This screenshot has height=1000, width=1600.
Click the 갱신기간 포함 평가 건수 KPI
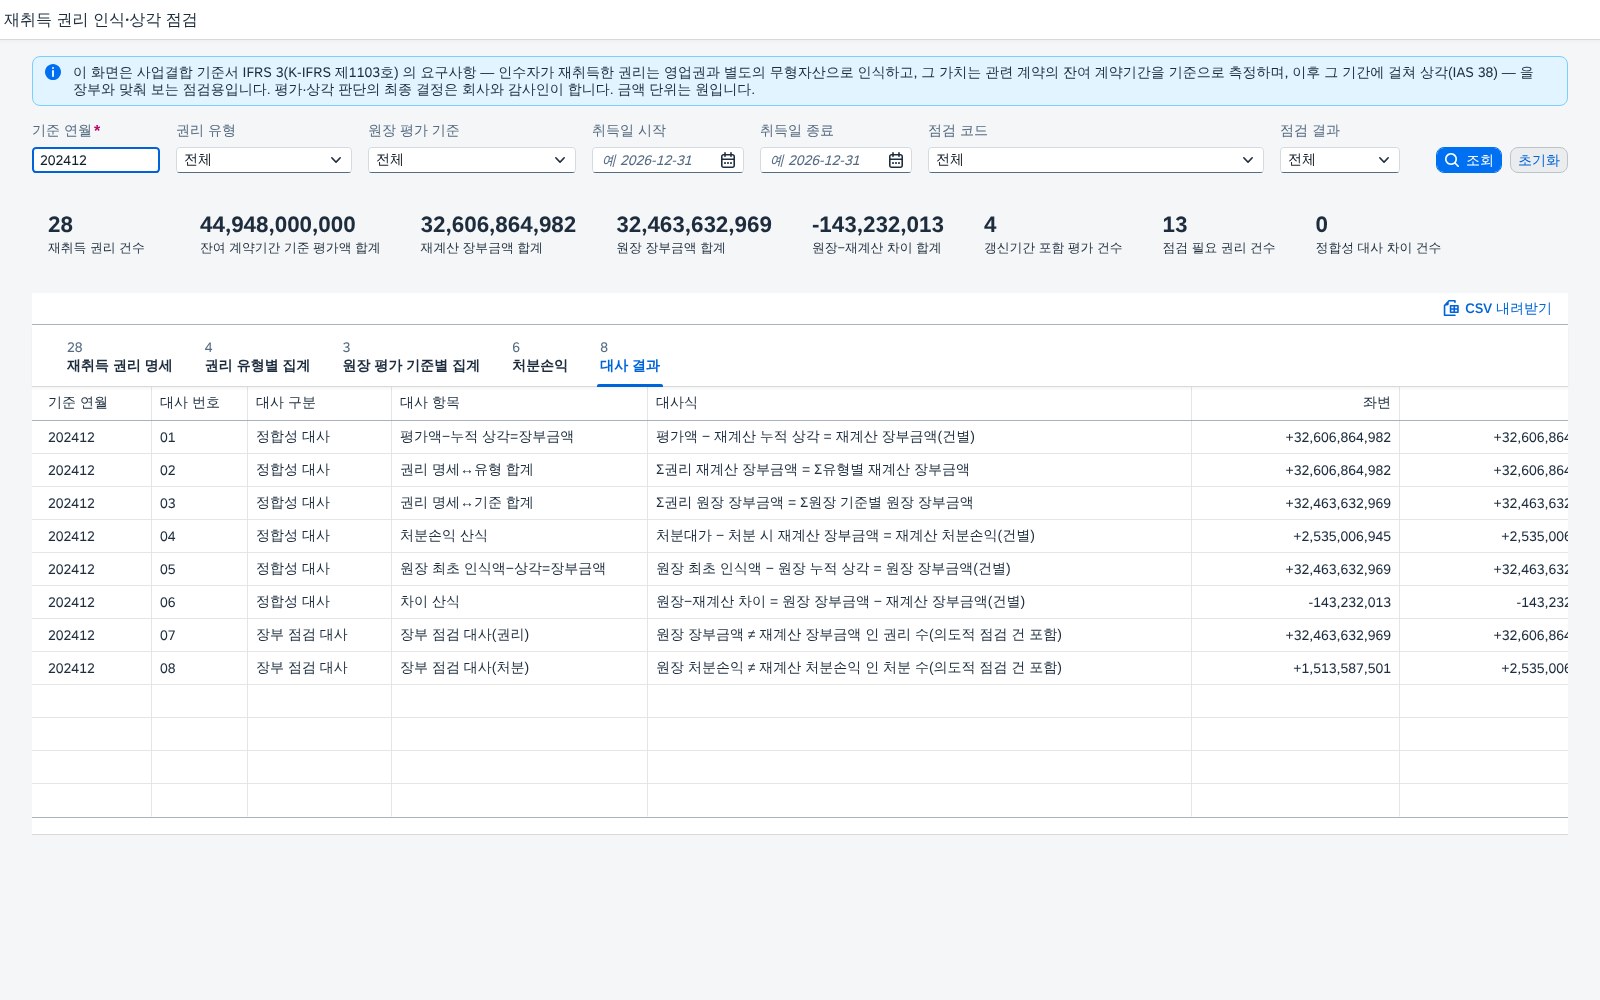tap(1053, 235)
